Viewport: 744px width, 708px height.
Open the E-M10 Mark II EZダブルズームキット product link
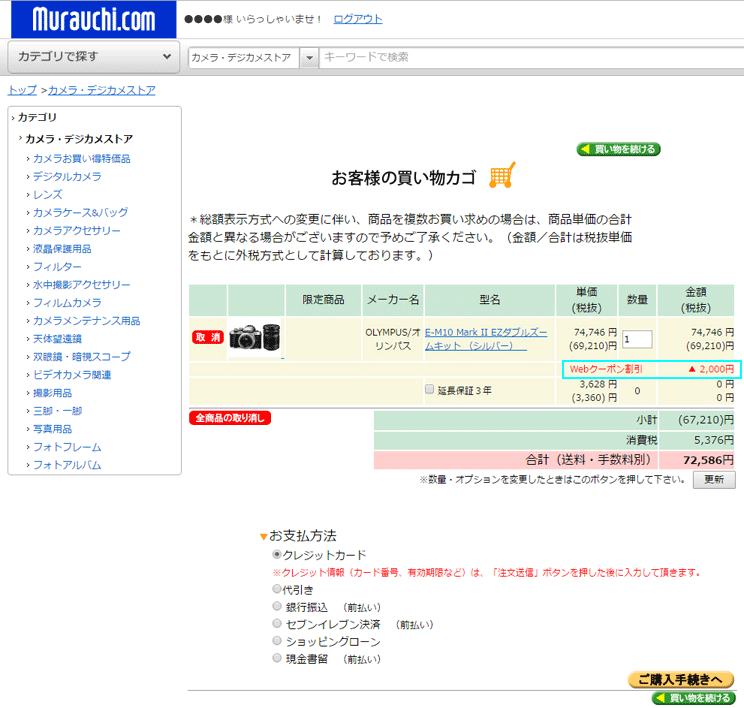click(486, 339)
